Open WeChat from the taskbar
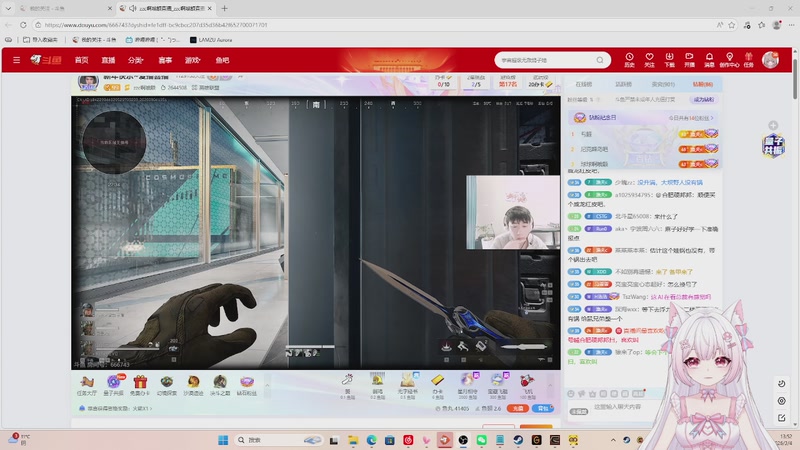The width and height of the screenshot is (800, 450). tap(481, 440)
